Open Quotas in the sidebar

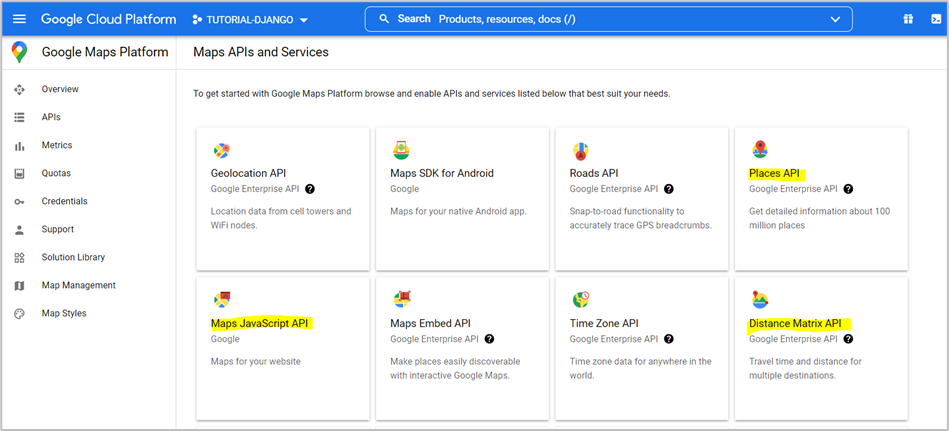point(56,173)
